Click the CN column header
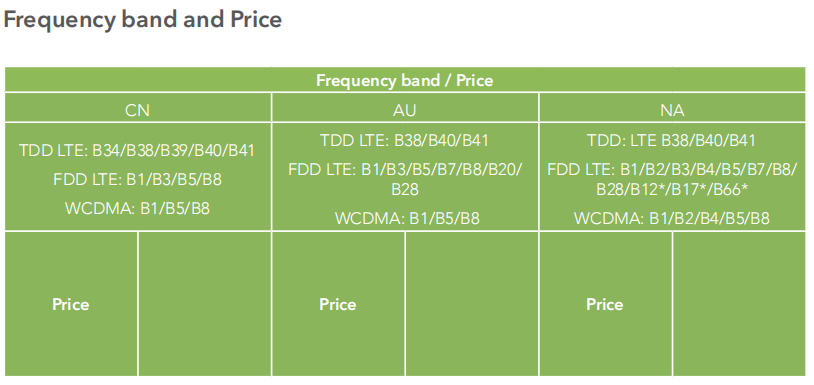The width and height of the screenshot is (814, 385). (138, 111)
